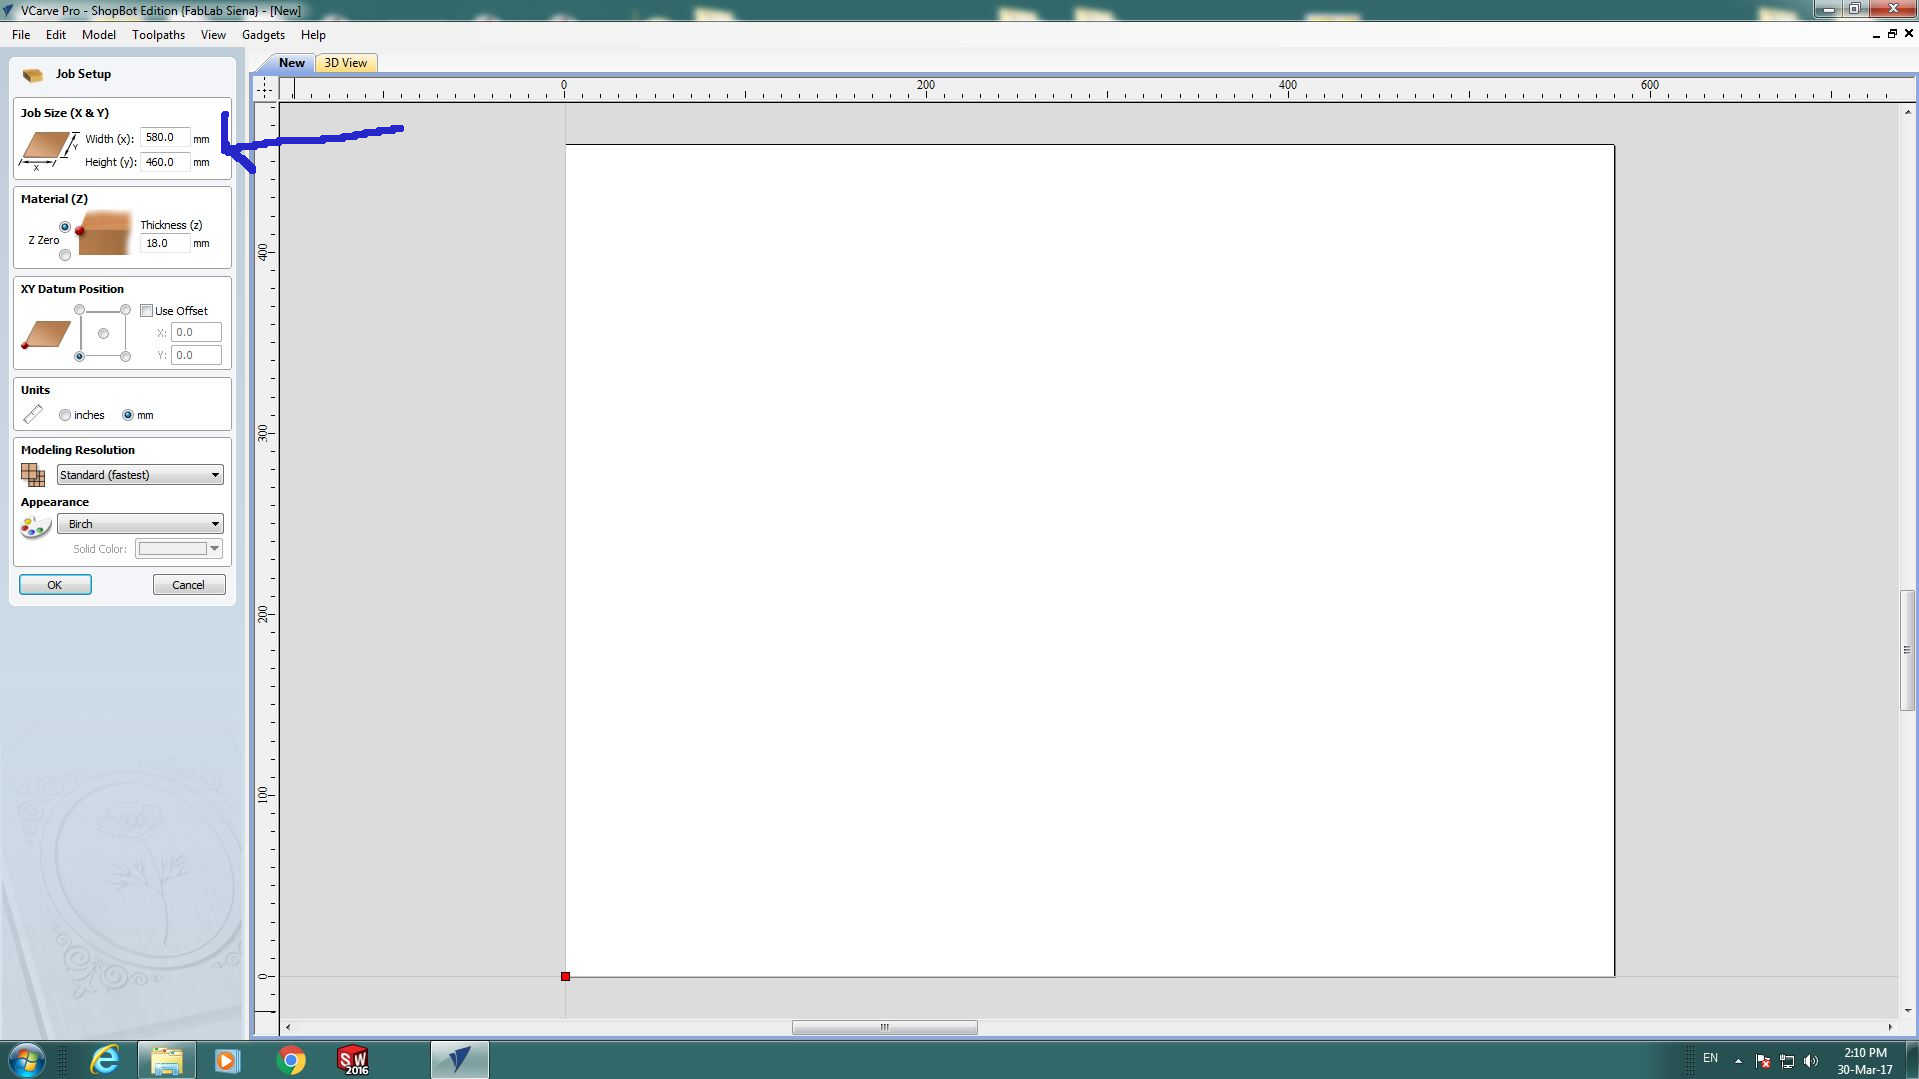This screenshot has width=1919, height=1079.
Task: Click the Units ruler icon
Action: coord(33,414)
